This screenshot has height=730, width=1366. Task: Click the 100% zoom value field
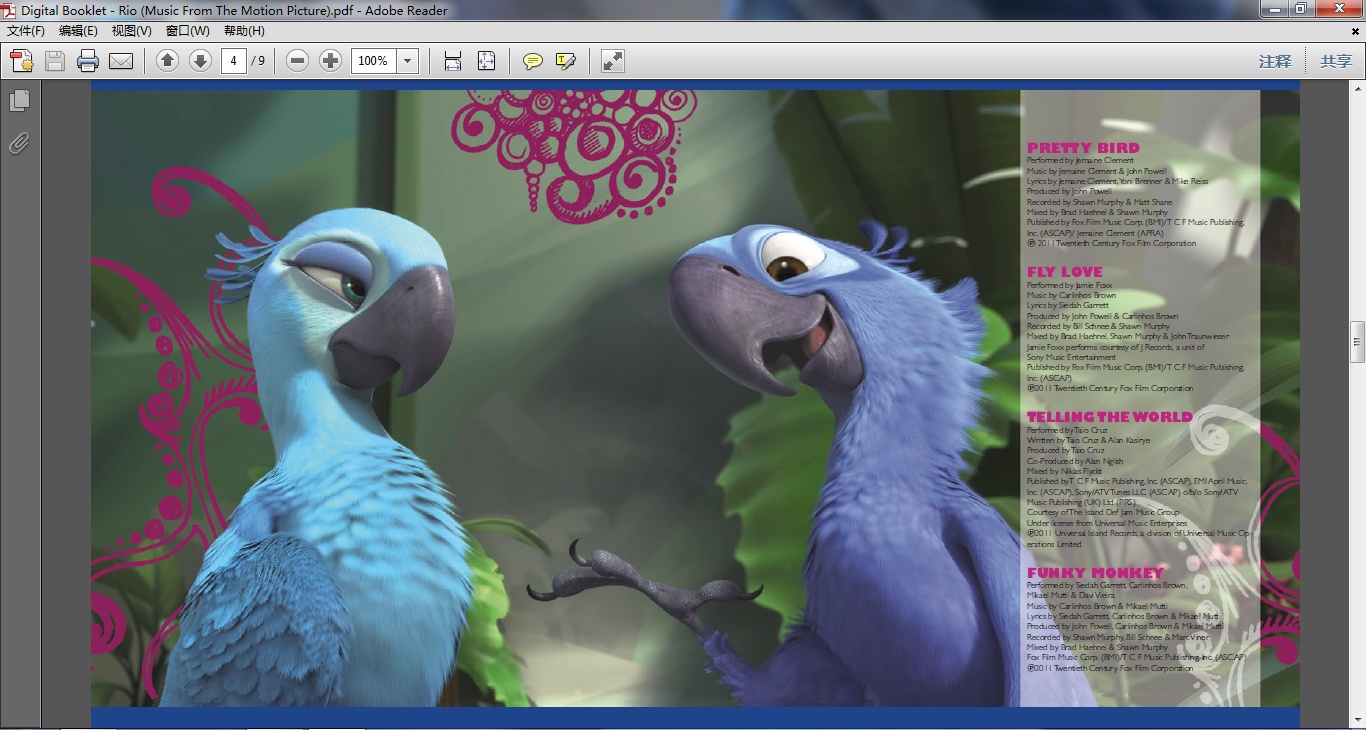click(x=374, y=61)
